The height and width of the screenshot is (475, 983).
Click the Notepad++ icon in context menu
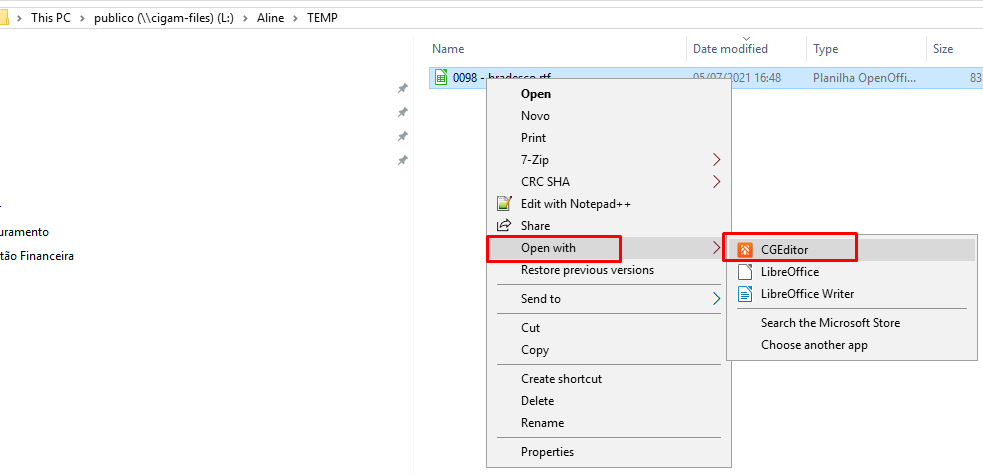(x=504, y=204)
